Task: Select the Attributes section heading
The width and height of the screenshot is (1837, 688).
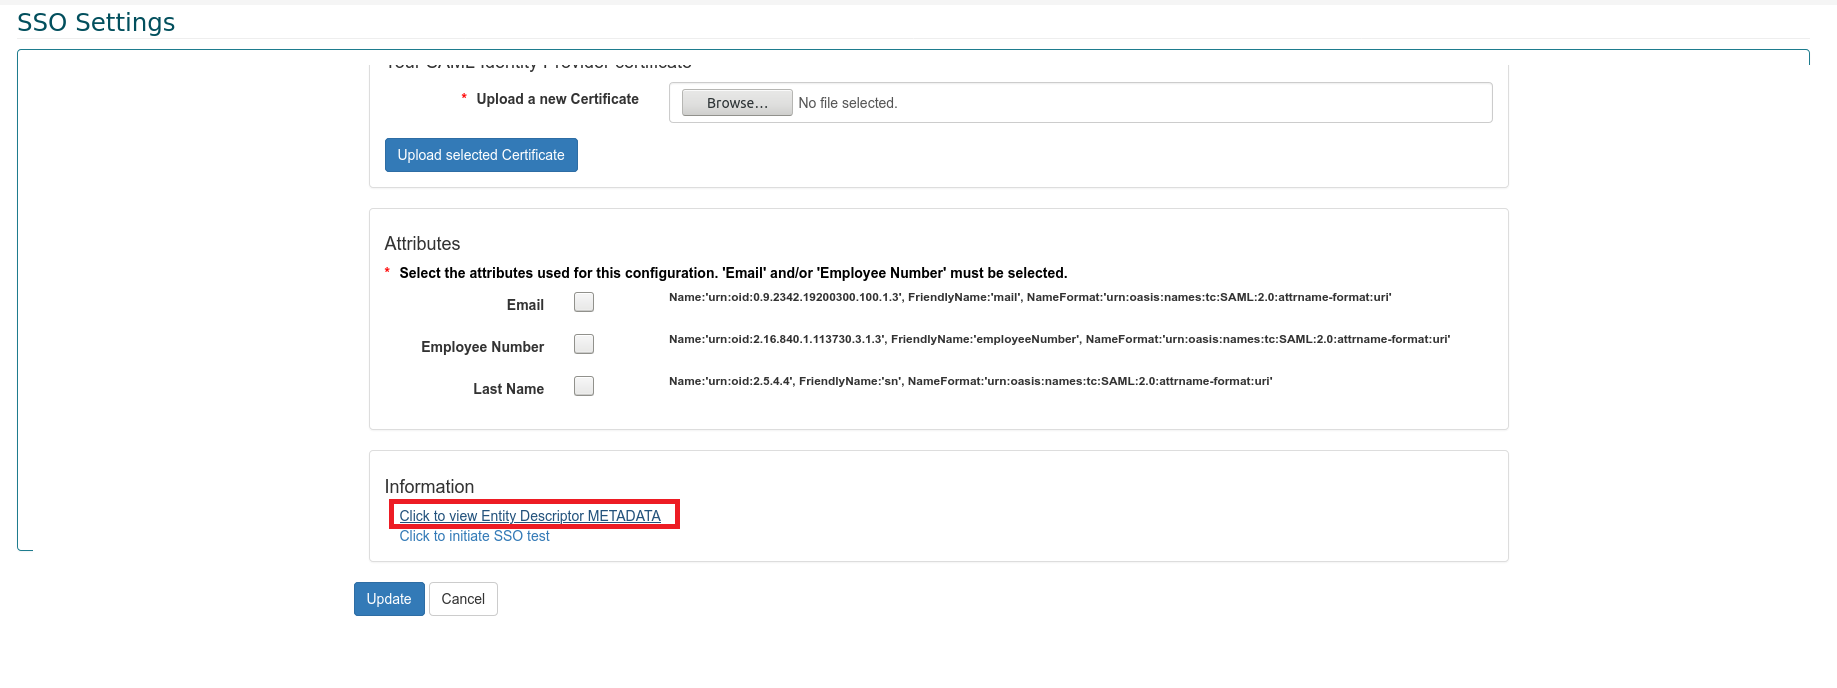Action: pos(422,244)
